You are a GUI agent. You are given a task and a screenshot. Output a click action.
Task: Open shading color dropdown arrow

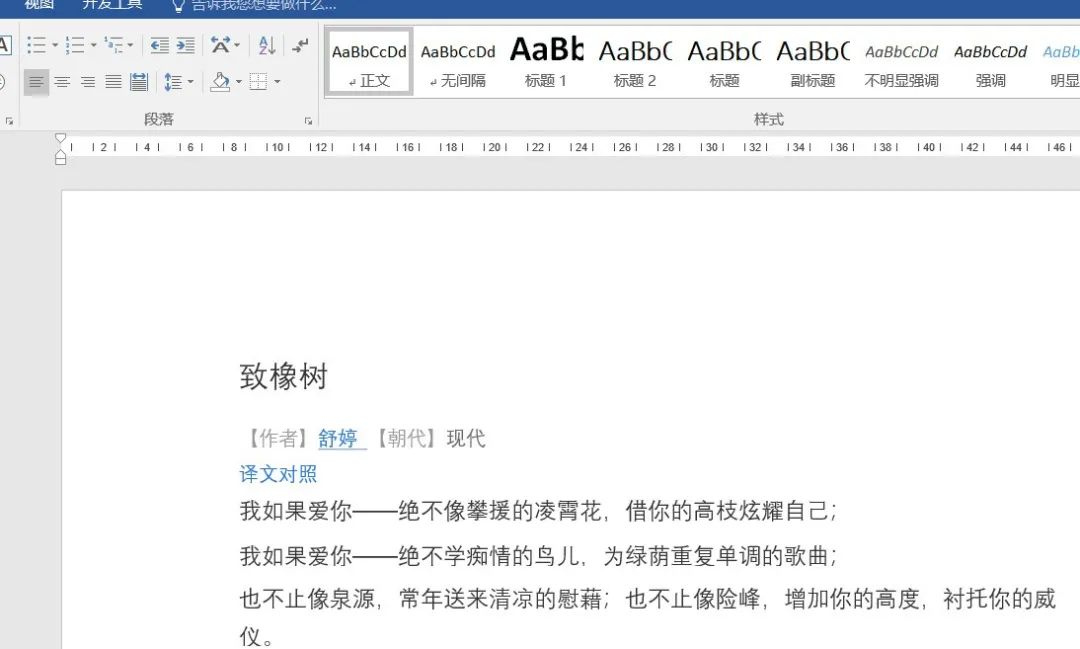click(239, 82)
